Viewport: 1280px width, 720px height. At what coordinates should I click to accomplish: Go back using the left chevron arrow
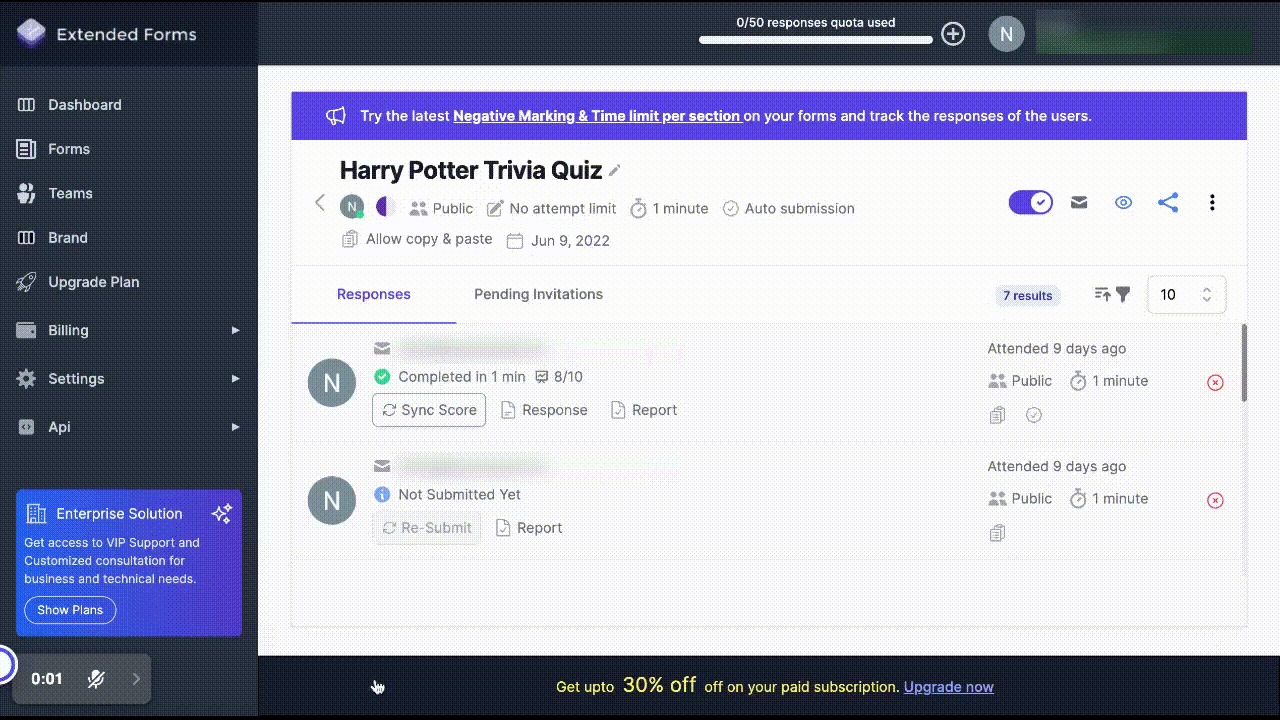coord(320,203)
